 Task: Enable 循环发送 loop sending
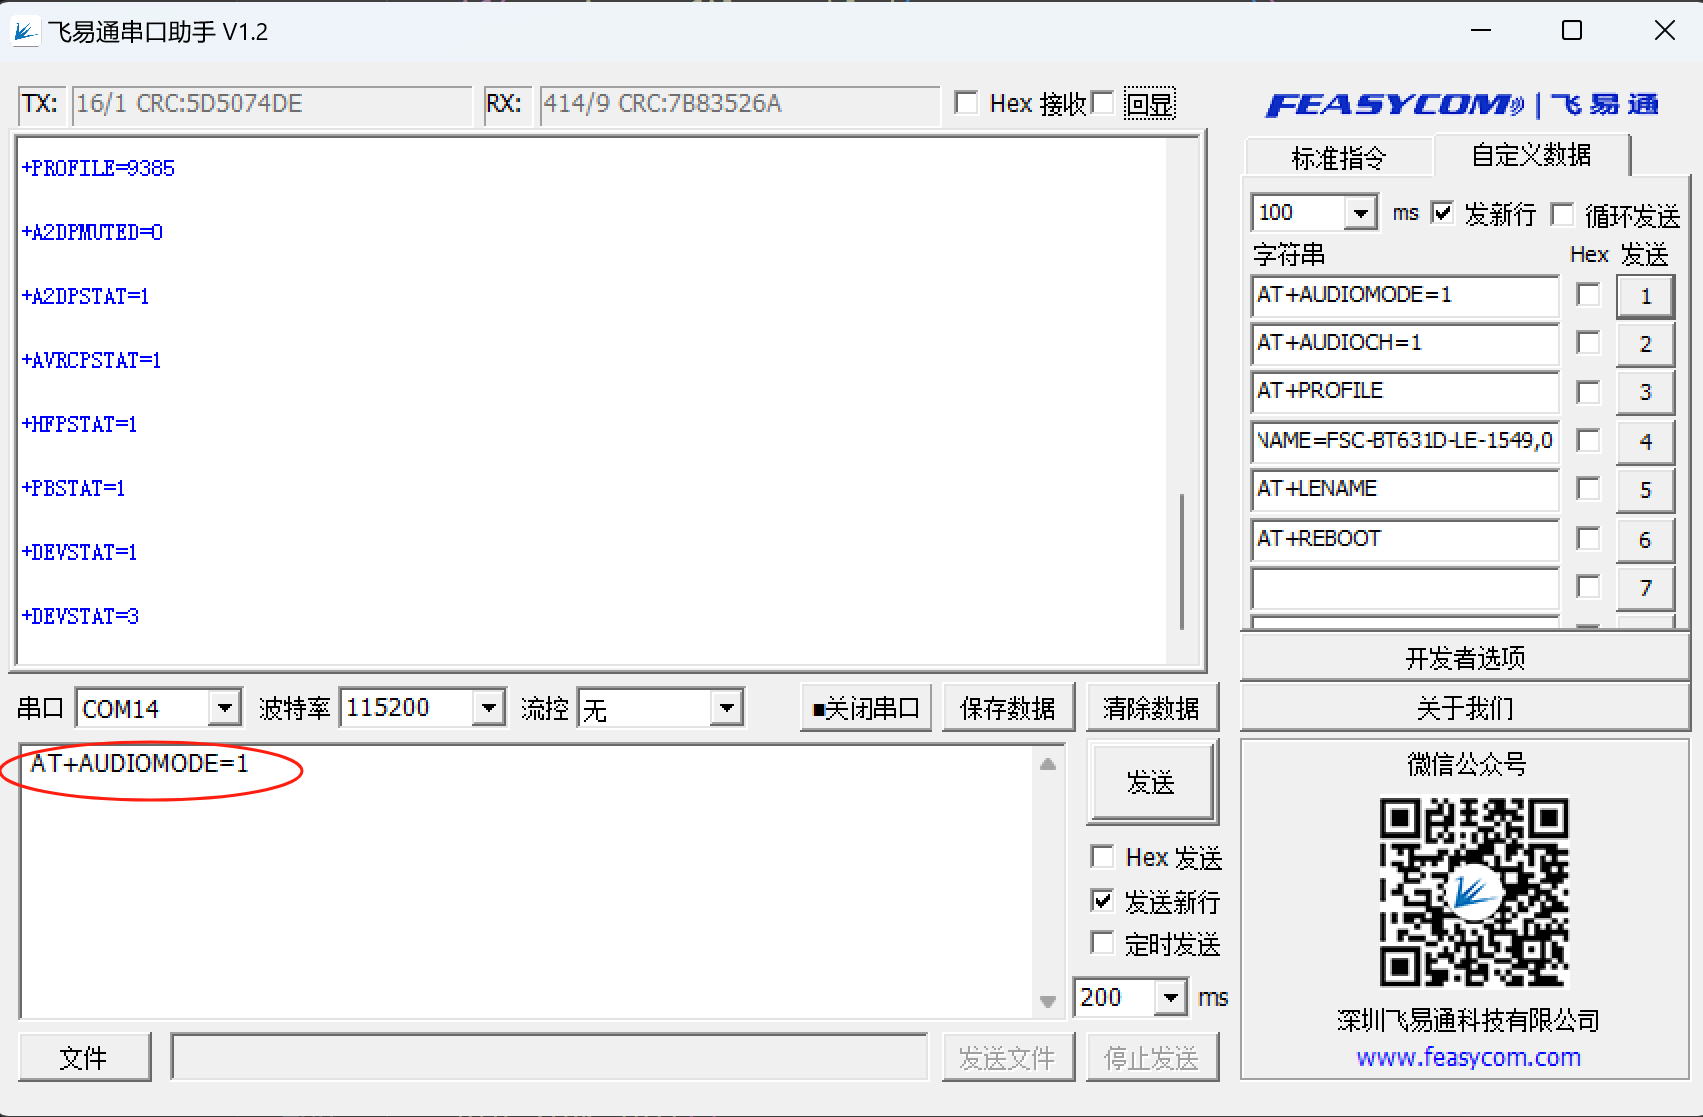click(1561, 213)
